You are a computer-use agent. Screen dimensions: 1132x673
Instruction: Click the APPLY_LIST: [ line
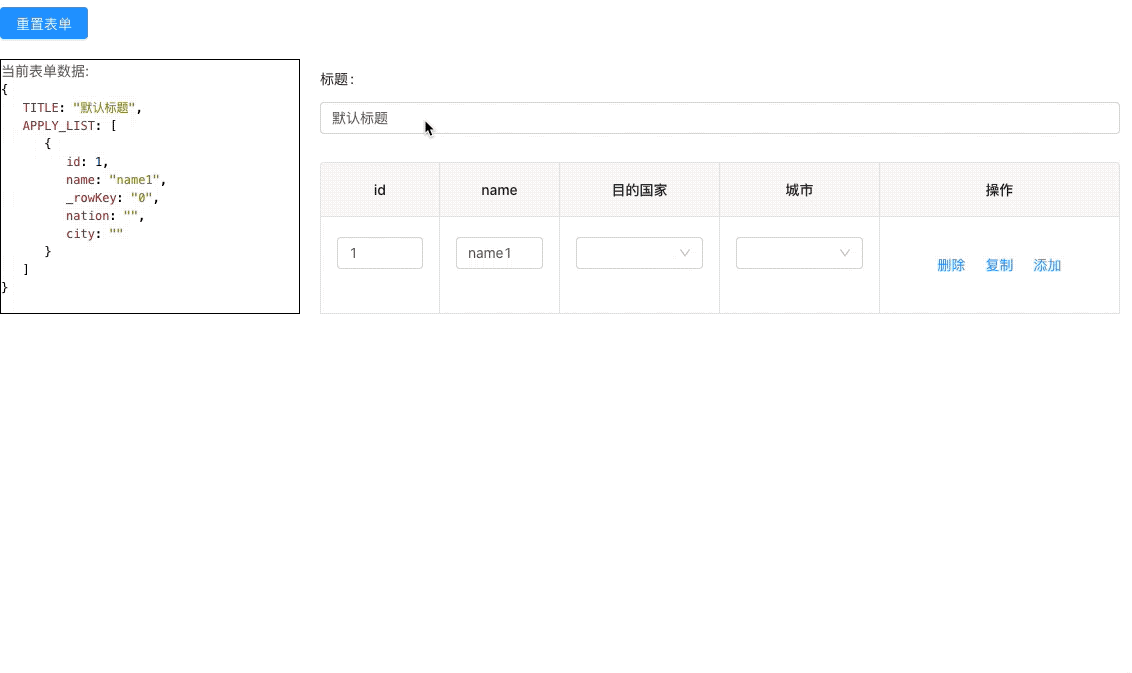69,126
